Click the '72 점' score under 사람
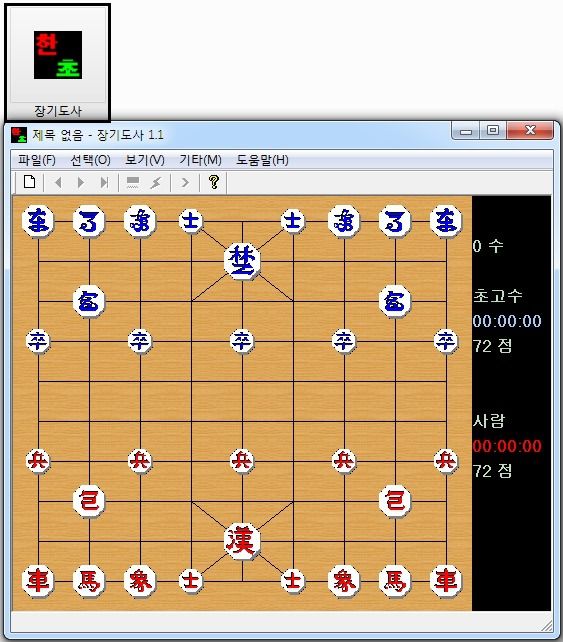Viewport: 563px width, 642px height. coord(493,471)
